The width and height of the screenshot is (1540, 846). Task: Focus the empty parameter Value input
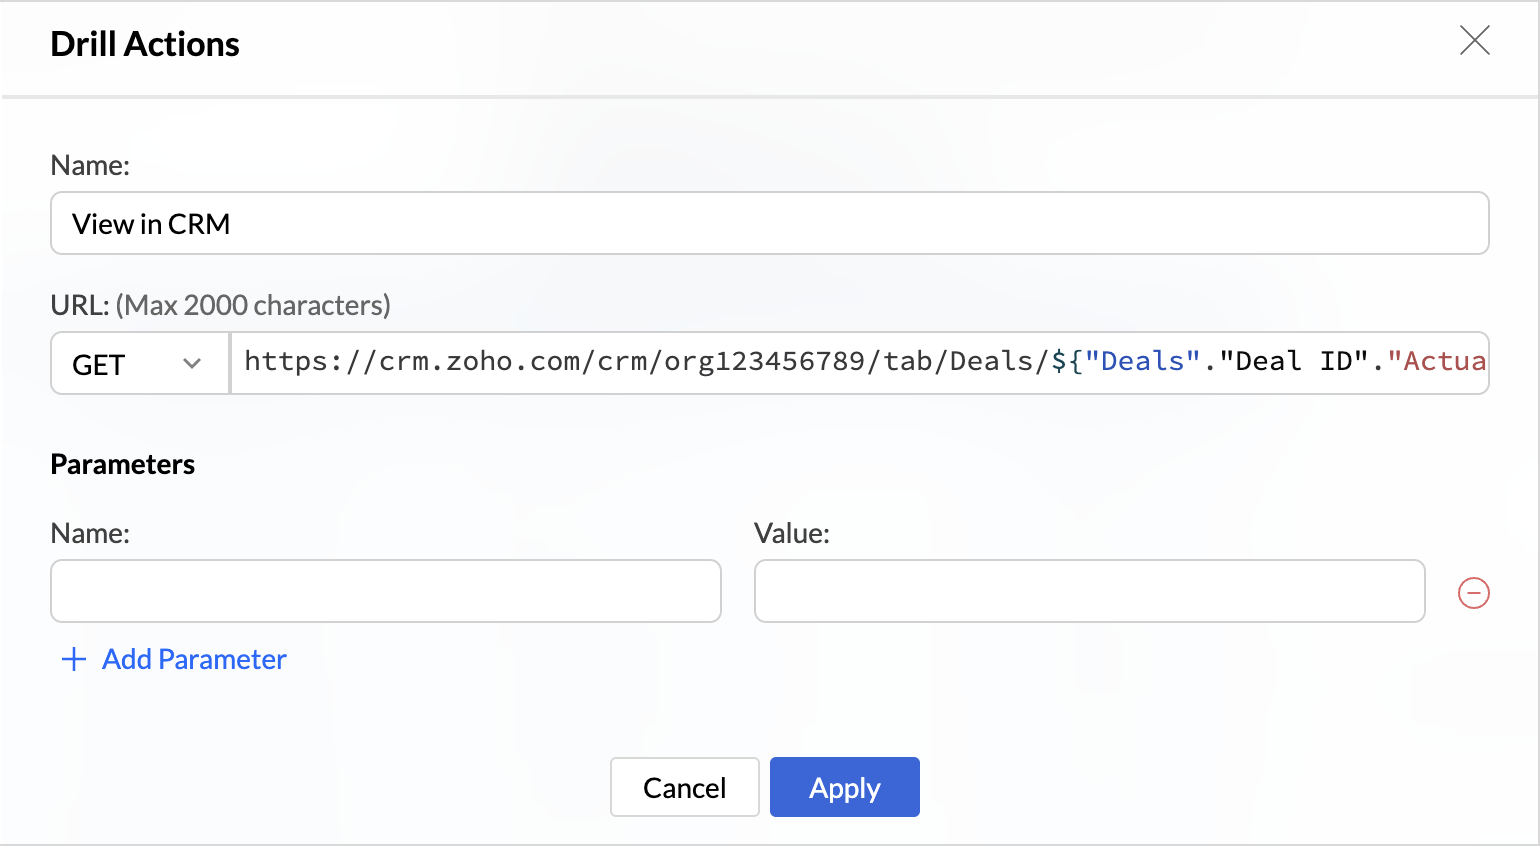[x=1088, y=591]
